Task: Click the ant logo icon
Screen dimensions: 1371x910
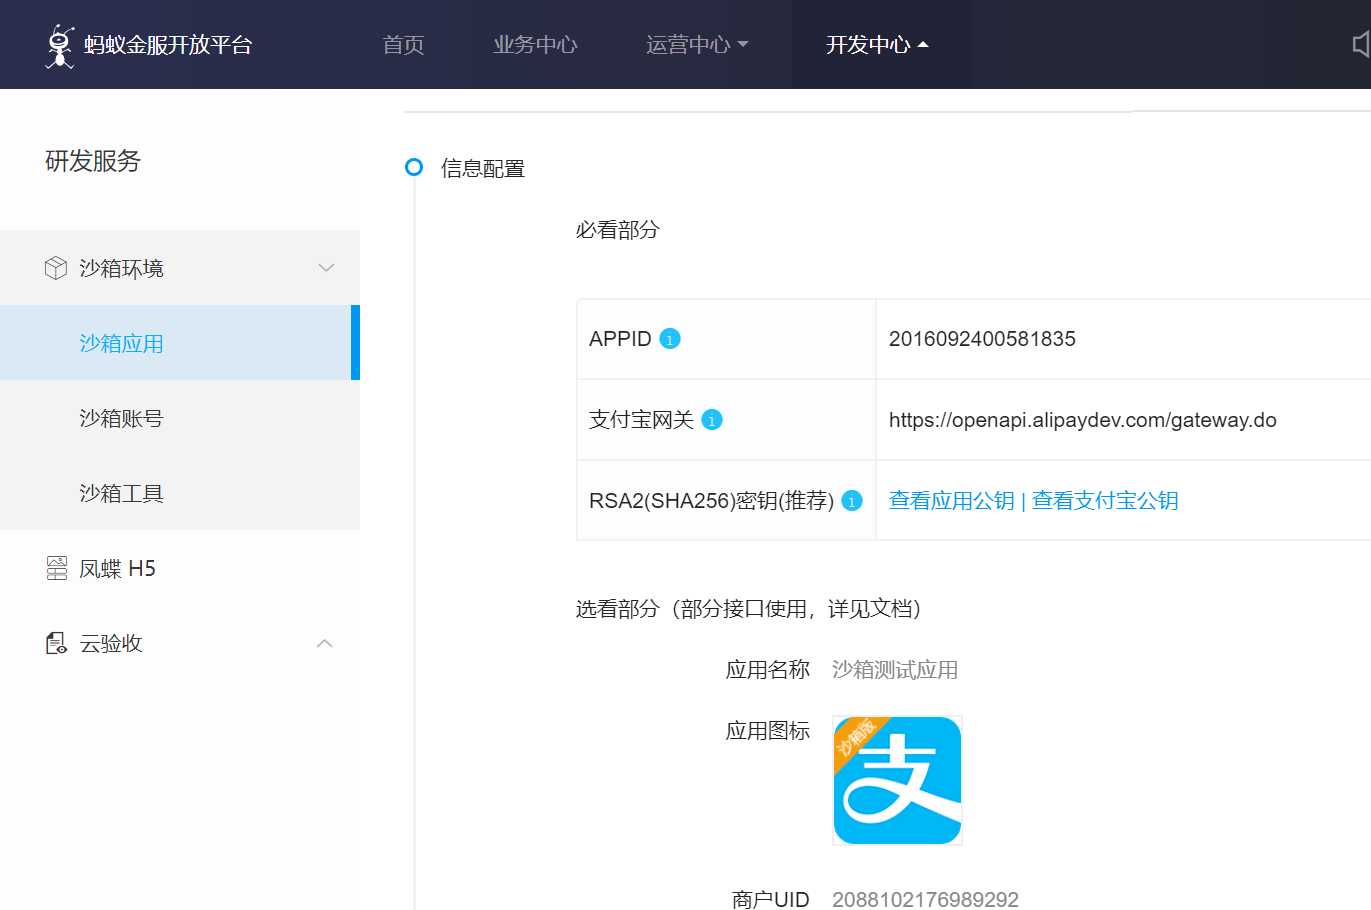Action: coord(60,46)
